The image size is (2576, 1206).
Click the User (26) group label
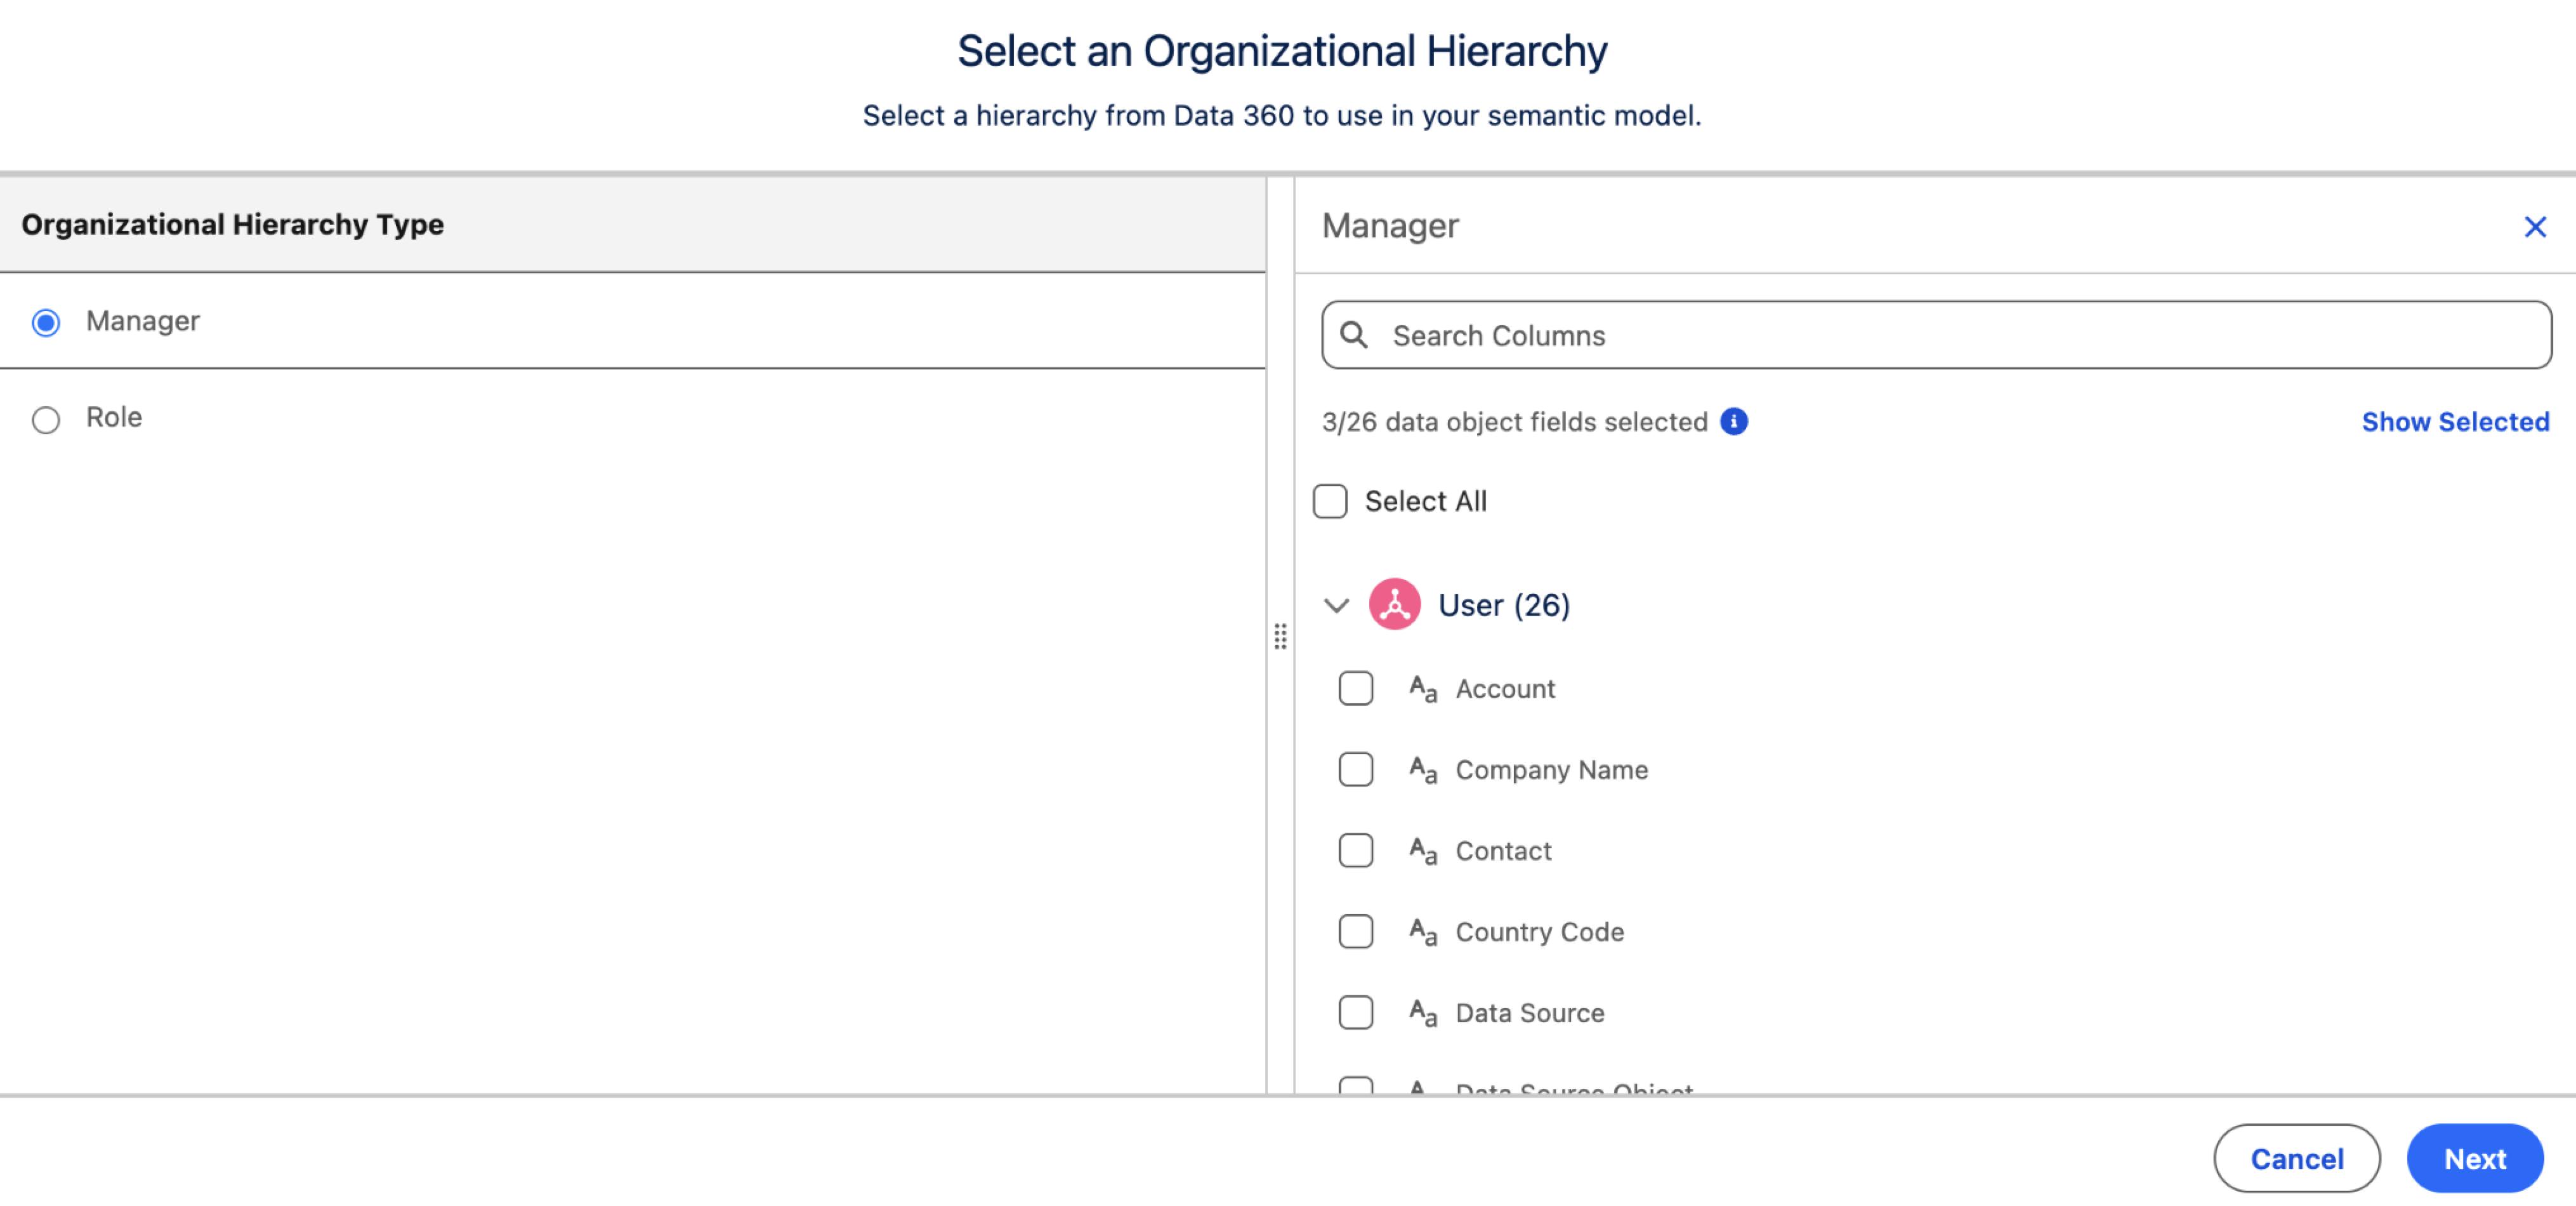point(1504,605)
